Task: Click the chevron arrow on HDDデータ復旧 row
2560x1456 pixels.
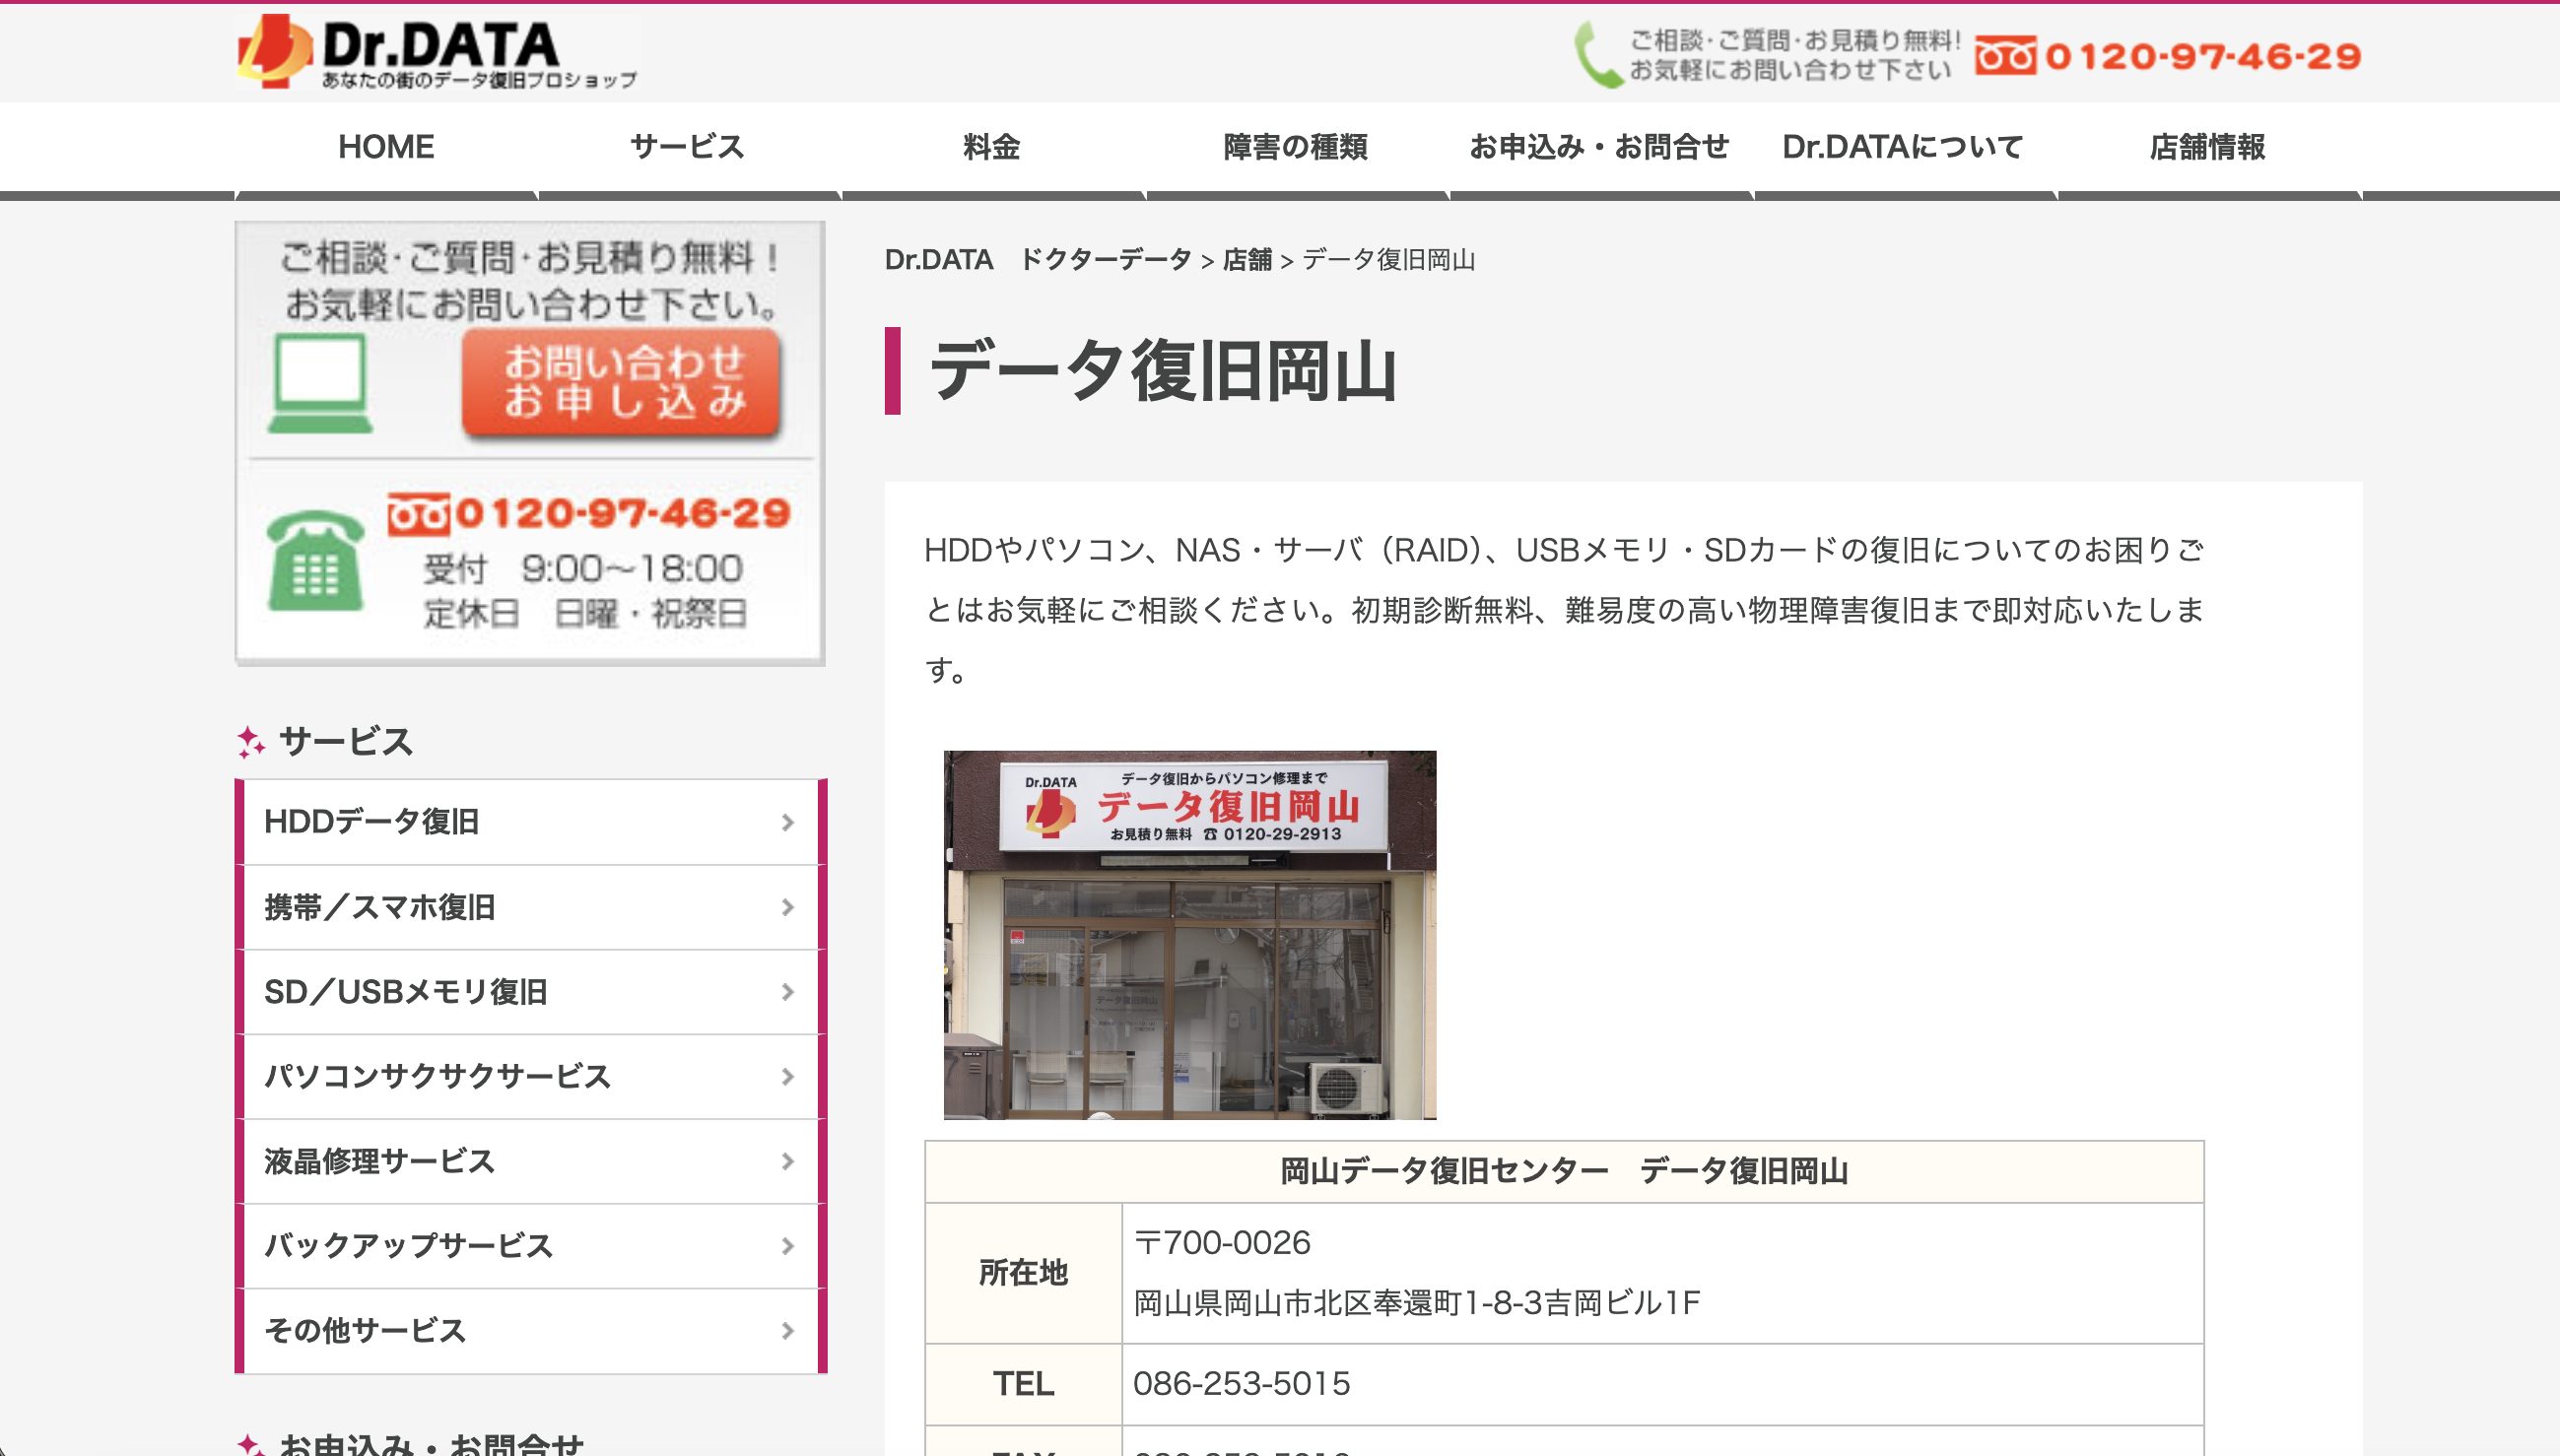Action: point(788,822)
